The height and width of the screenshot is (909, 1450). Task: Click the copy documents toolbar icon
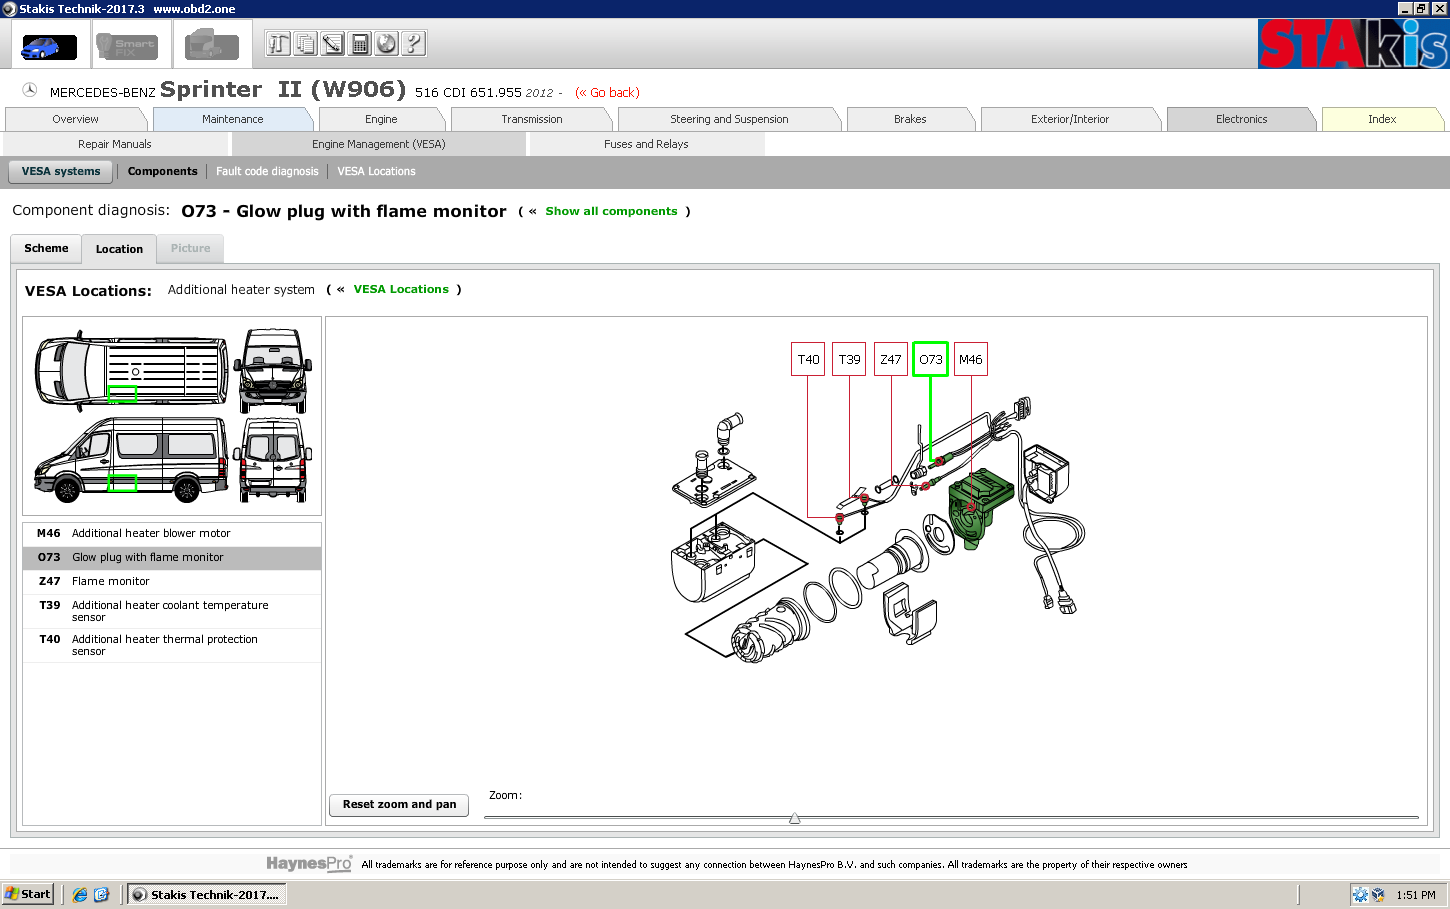click(x=305, y=44)
